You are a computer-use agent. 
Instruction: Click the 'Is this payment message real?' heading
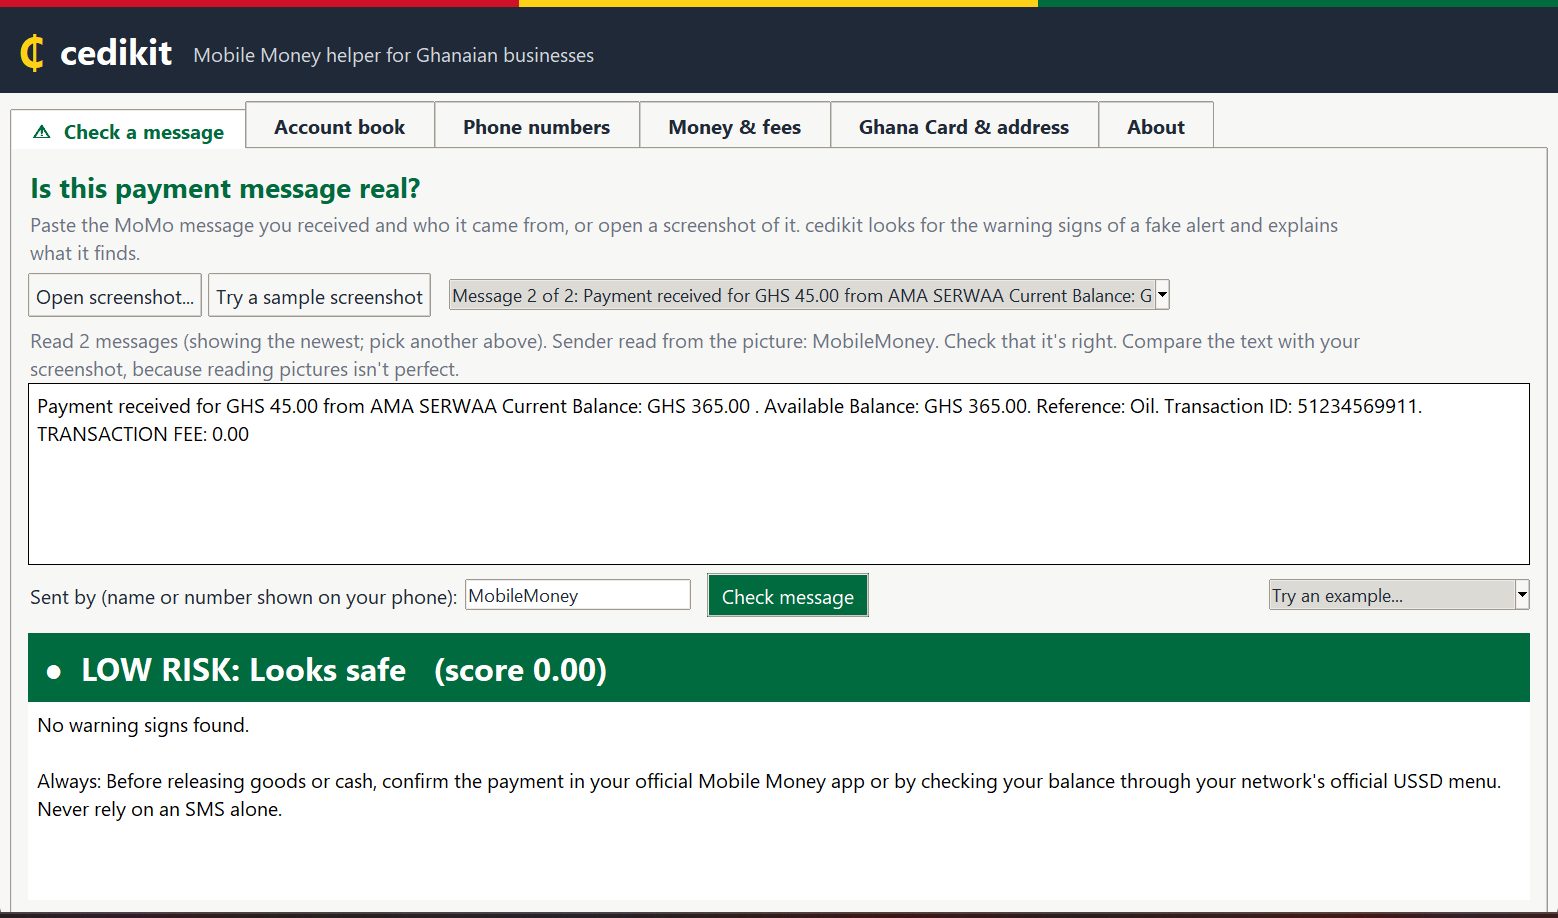click(x=225, y=188)
